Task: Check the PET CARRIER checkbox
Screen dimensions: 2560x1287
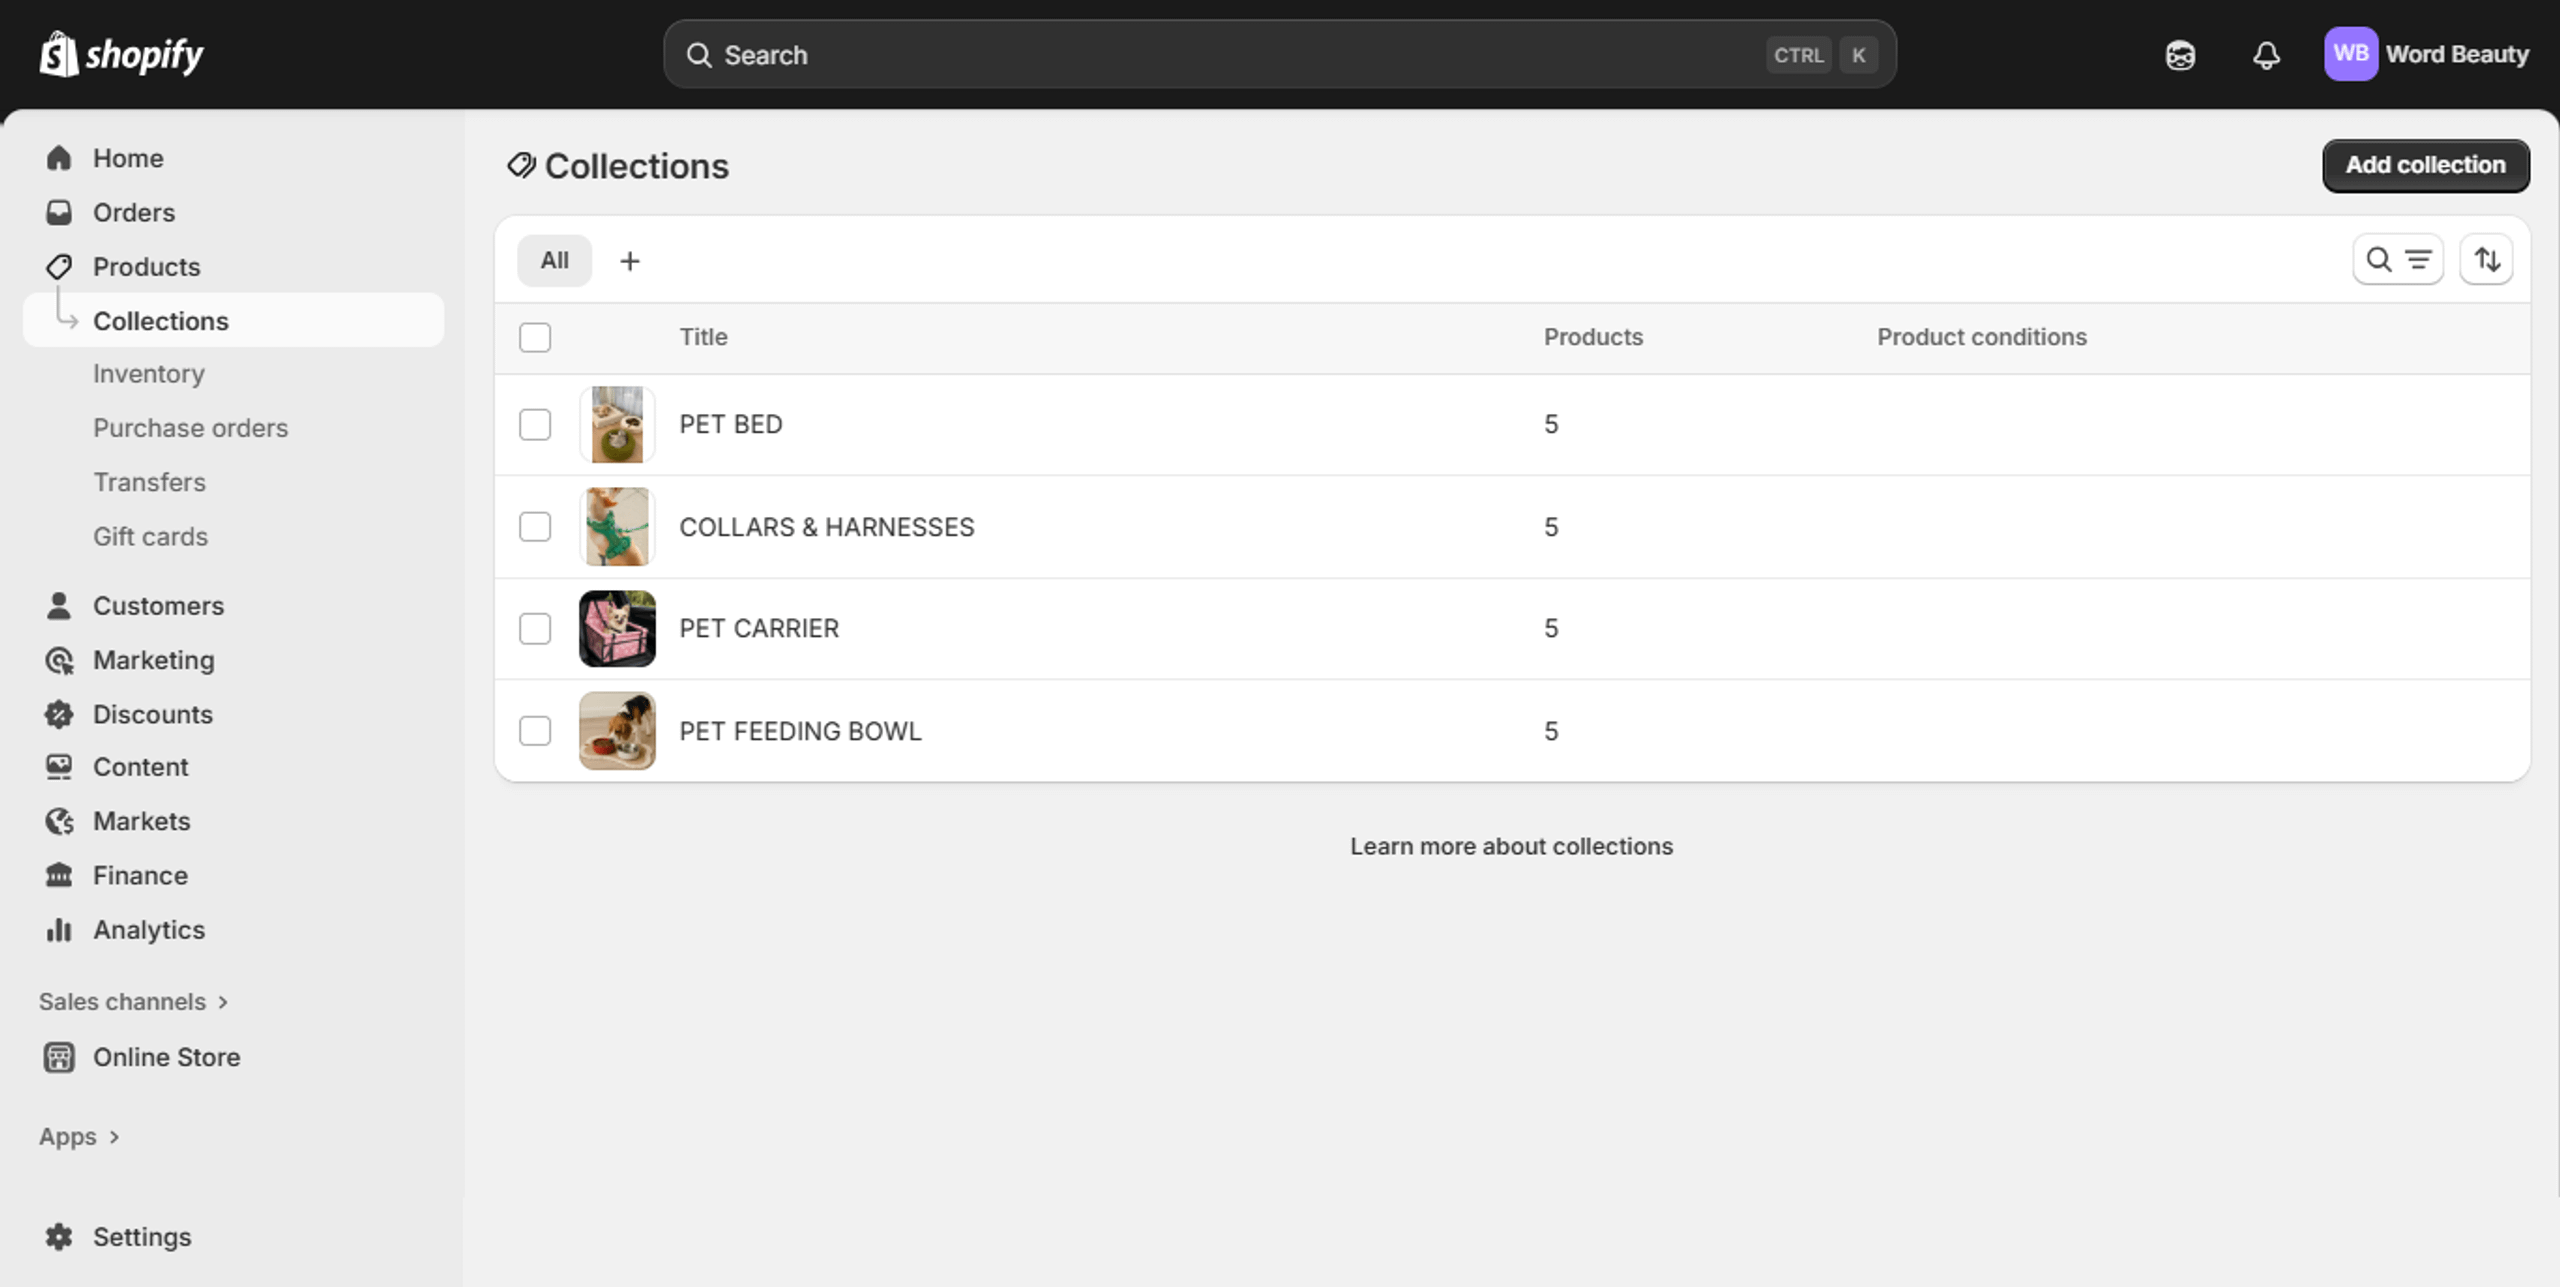Action: click(535, 628)
